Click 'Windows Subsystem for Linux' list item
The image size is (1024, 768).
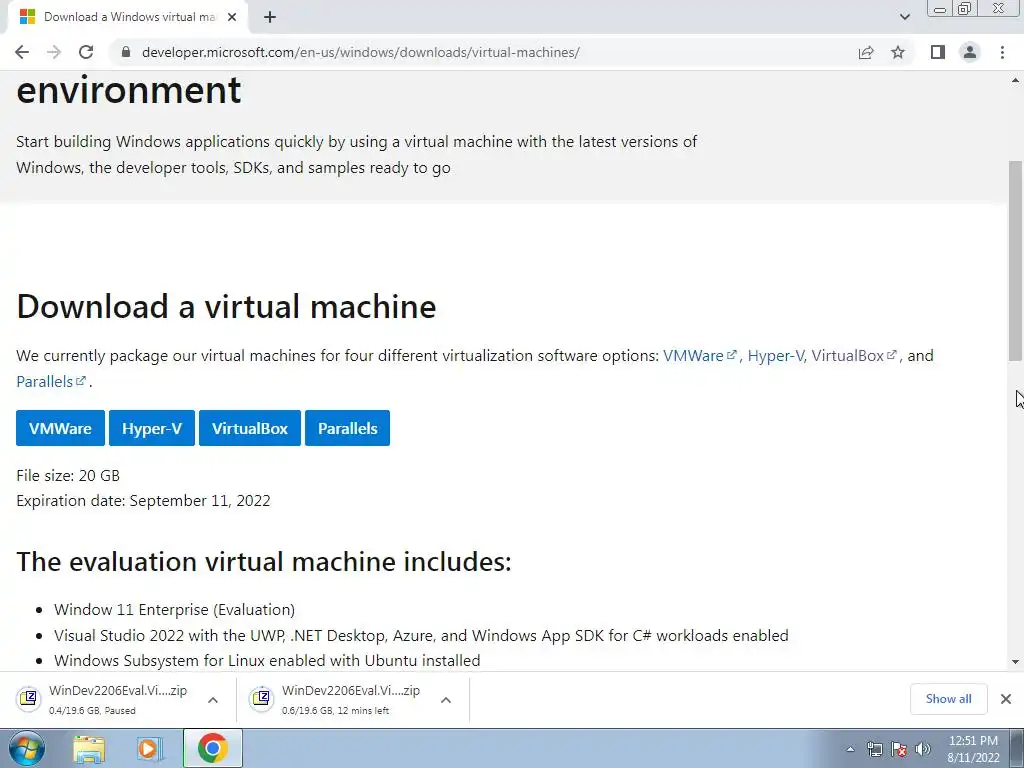(267, 660)
